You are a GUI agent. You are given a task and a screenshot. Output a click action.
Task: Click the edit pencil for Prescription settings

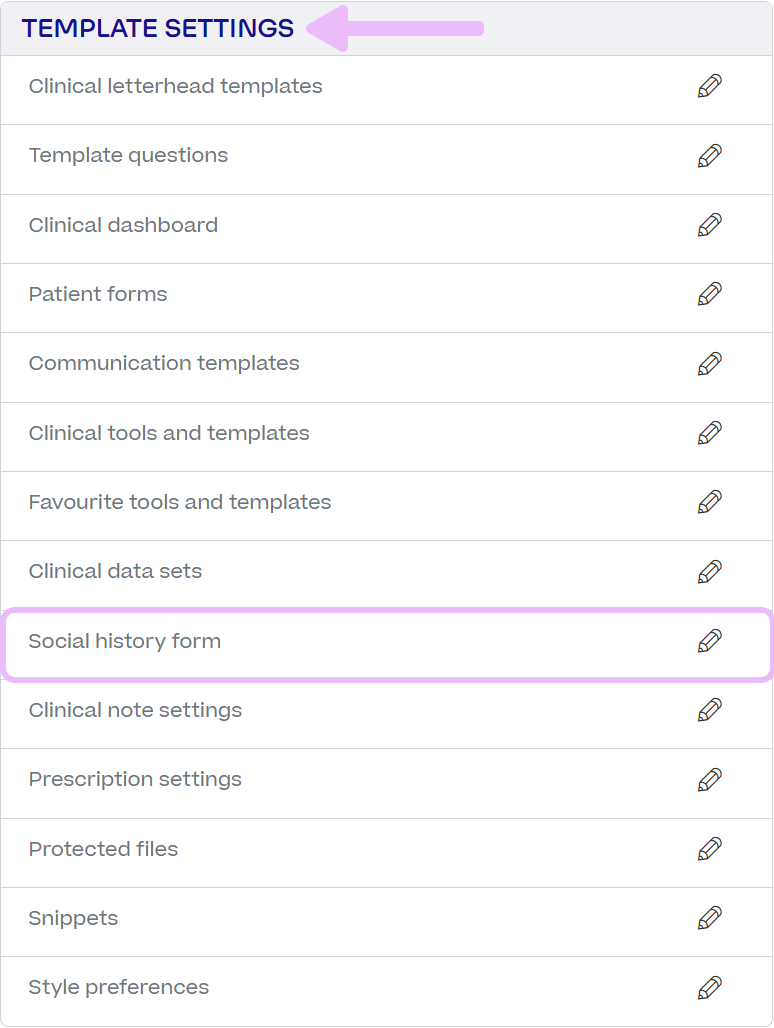pyautogui.click(x=710, y=780)
